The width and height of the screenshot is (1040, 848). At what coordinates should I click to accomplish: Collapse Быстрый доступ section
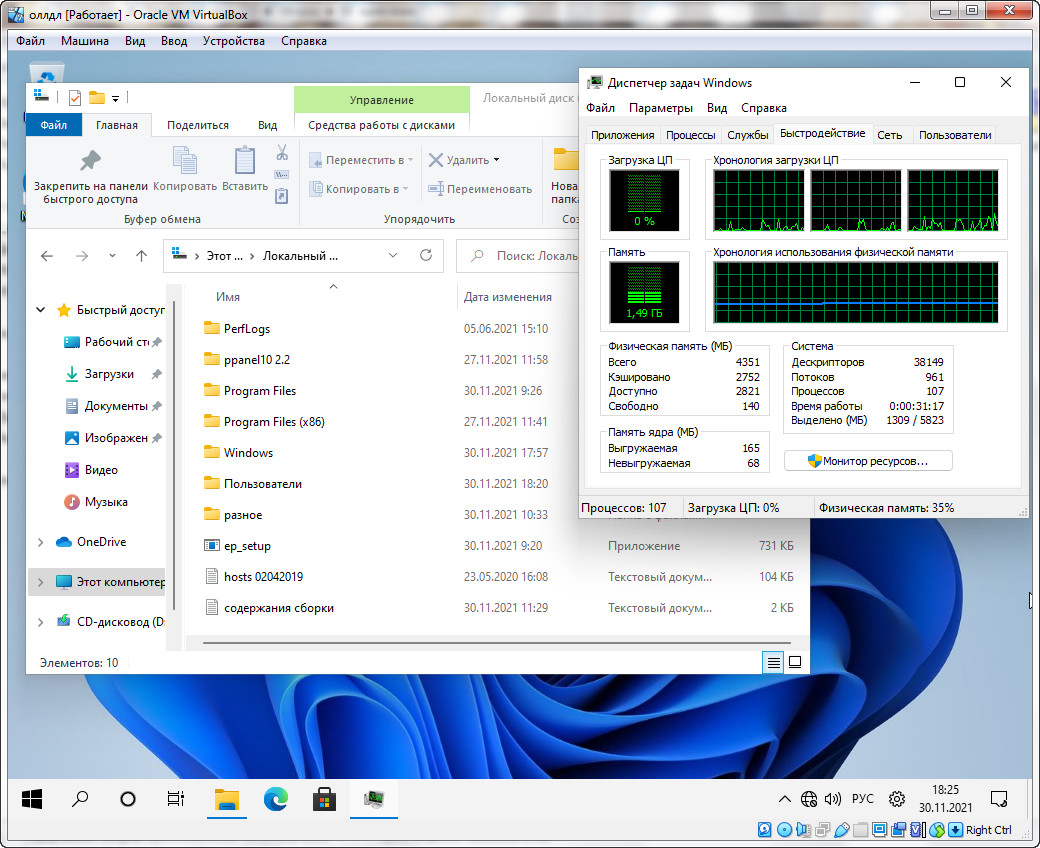(40, 310)
